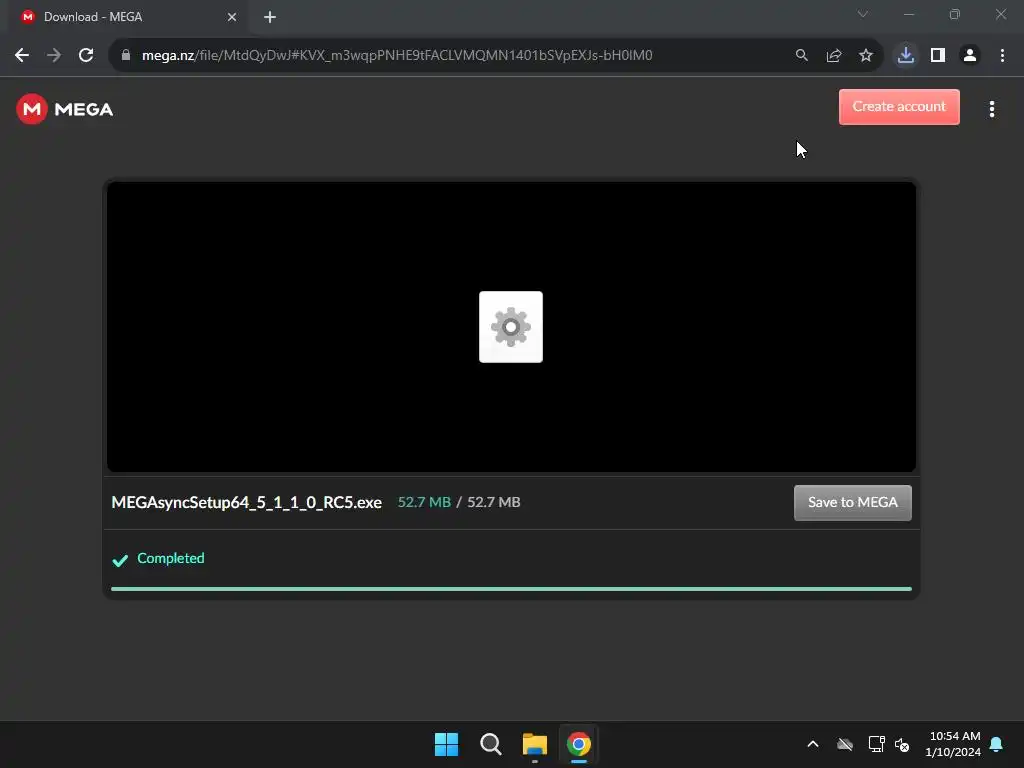Click the OneDrive cloud tray icon
This screenshot has height=768, width=1024.
click(844, 744)
